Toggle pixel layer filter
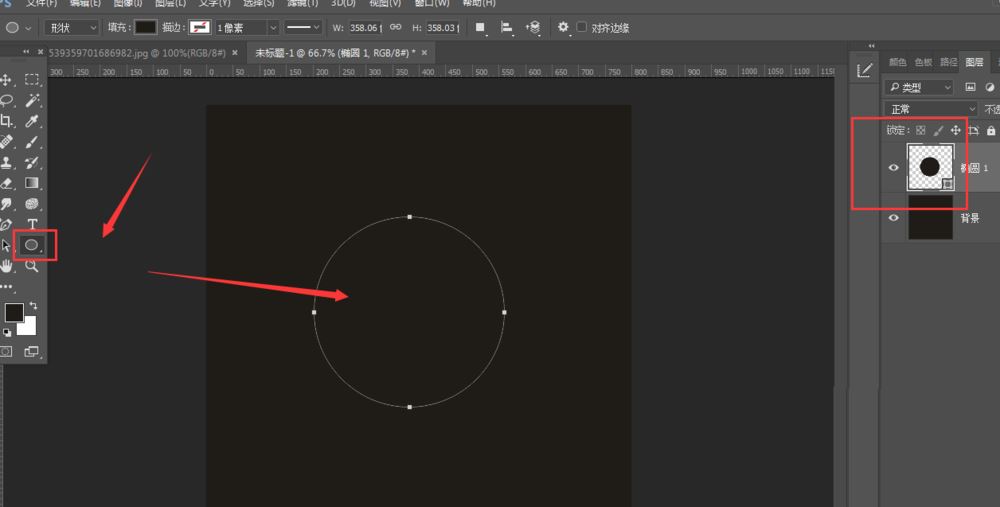 click(971, 87)
